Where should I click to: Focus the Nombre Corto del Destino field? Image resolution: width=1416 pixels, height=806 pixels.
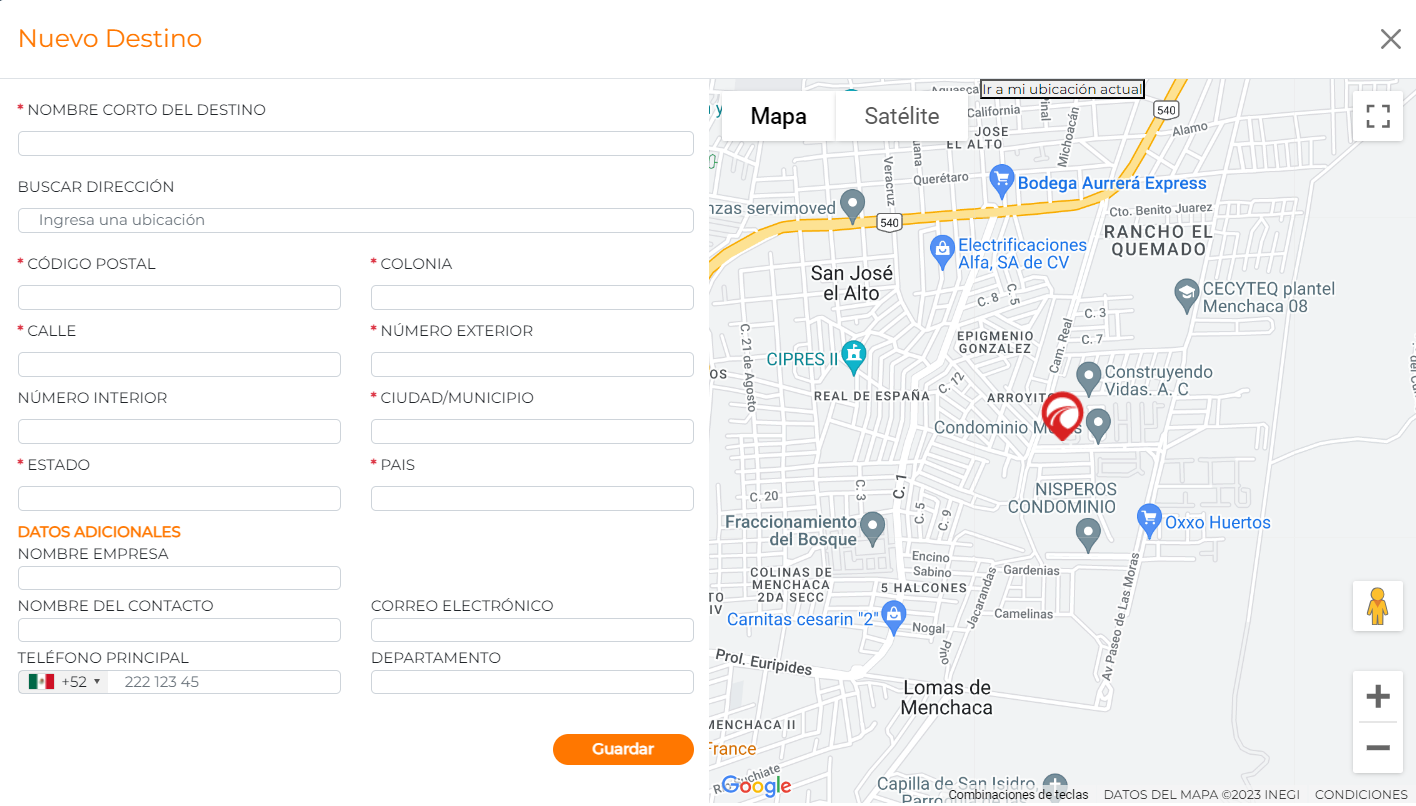[x=356, y=143]
